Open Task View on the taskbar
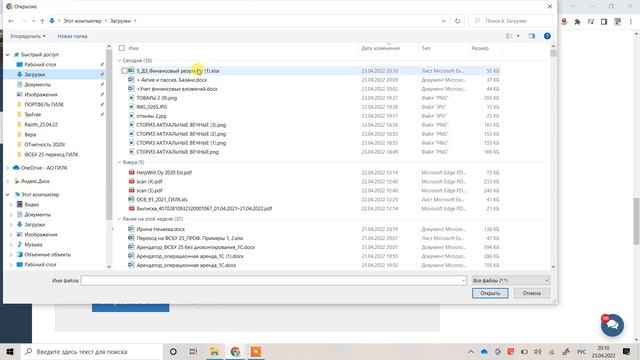640x360 pixels. (x=193, y=351)
